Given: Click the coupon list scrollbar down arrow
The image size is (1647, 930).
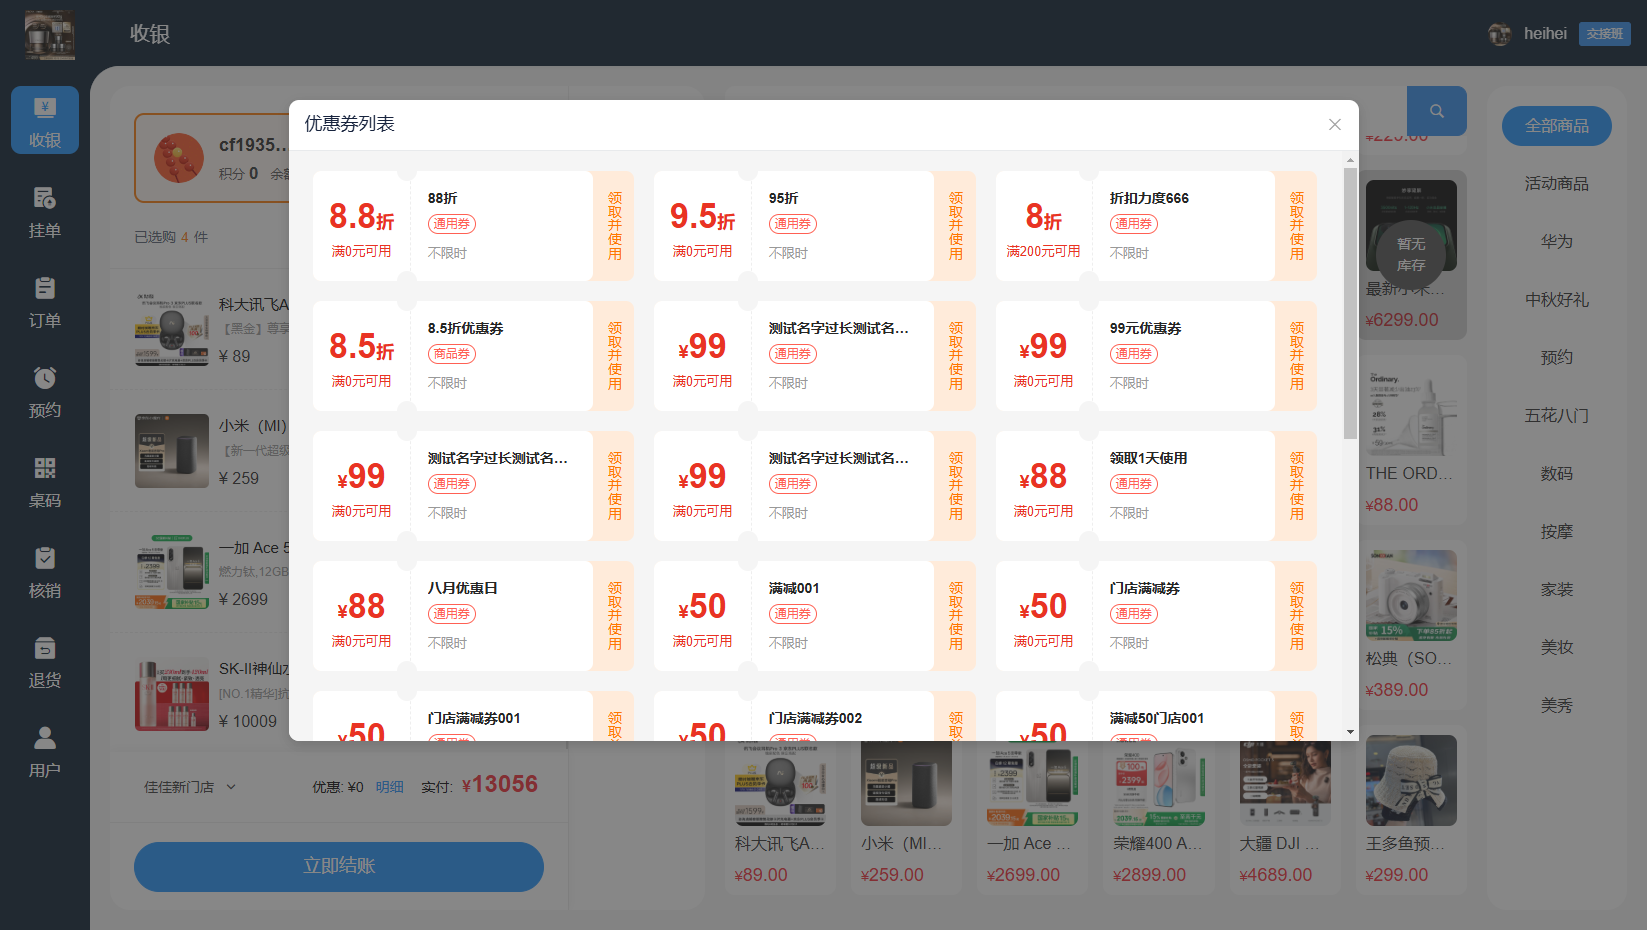Looking at the screenshot, I should coord(1350,732).
